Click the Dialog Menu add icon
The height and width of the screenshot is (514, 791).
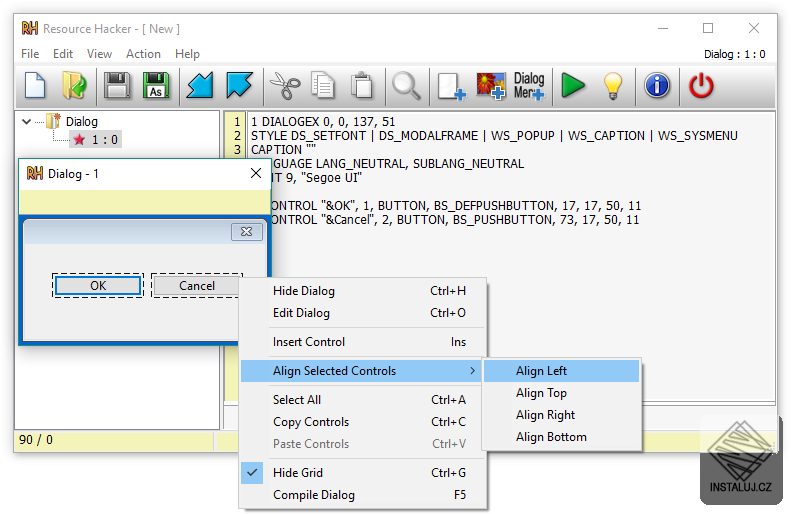(529, 85)
